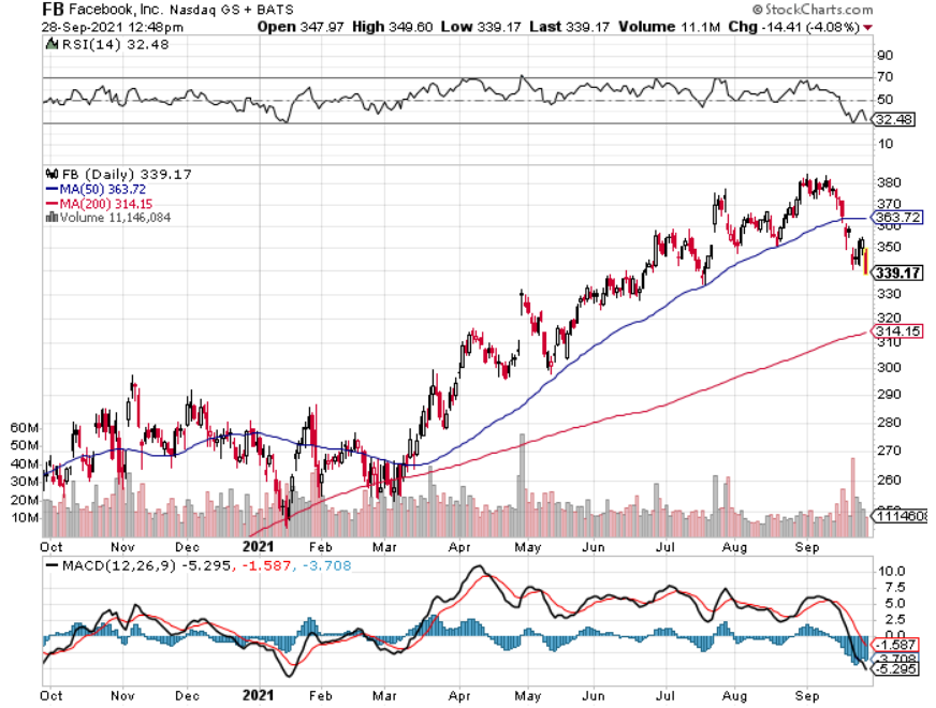
Task: Click the High 349.60 value
Action: [x=392, y=27]
